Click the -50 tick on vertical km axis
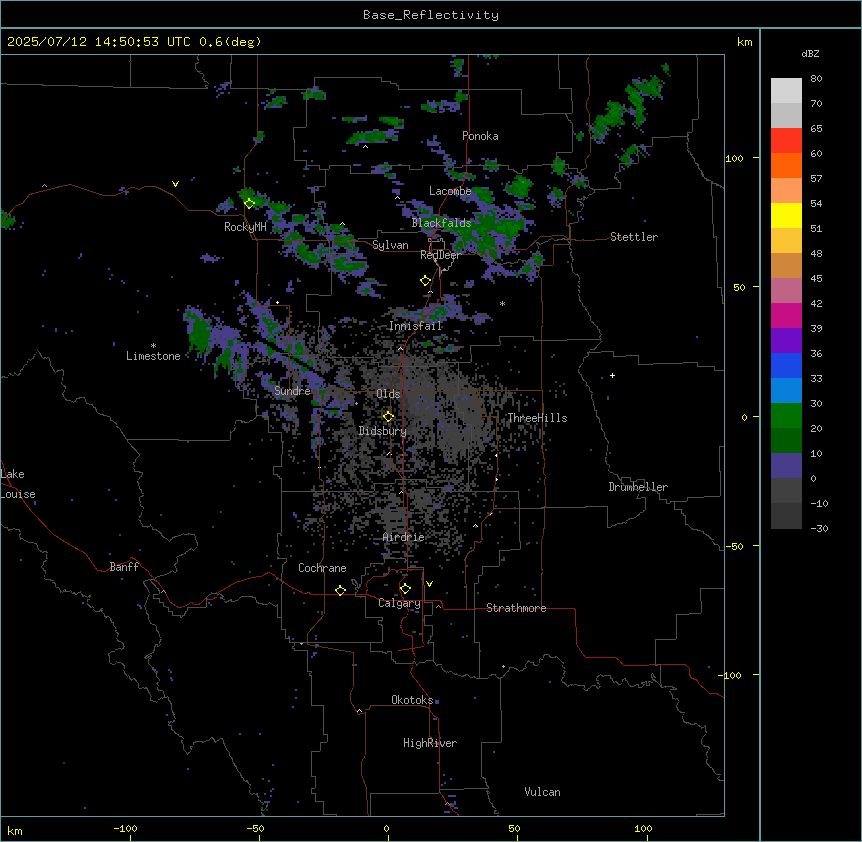The image size is (862, 842). click(x=734, y=546)
